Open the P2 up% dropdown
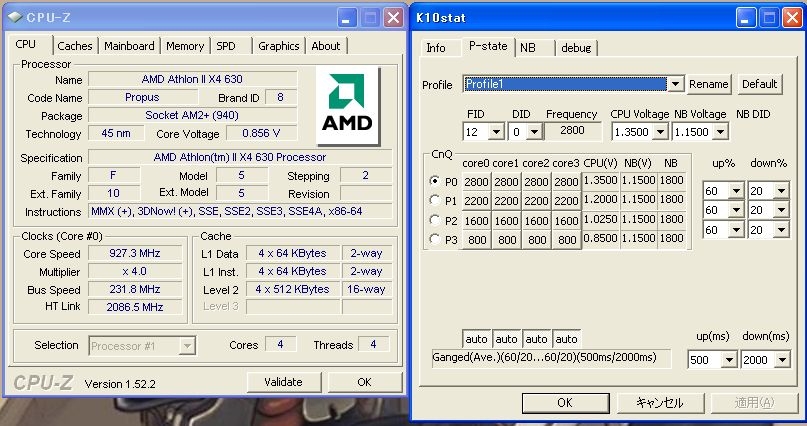807x426 pixels. pyautogui.click(x=736, y=229)
